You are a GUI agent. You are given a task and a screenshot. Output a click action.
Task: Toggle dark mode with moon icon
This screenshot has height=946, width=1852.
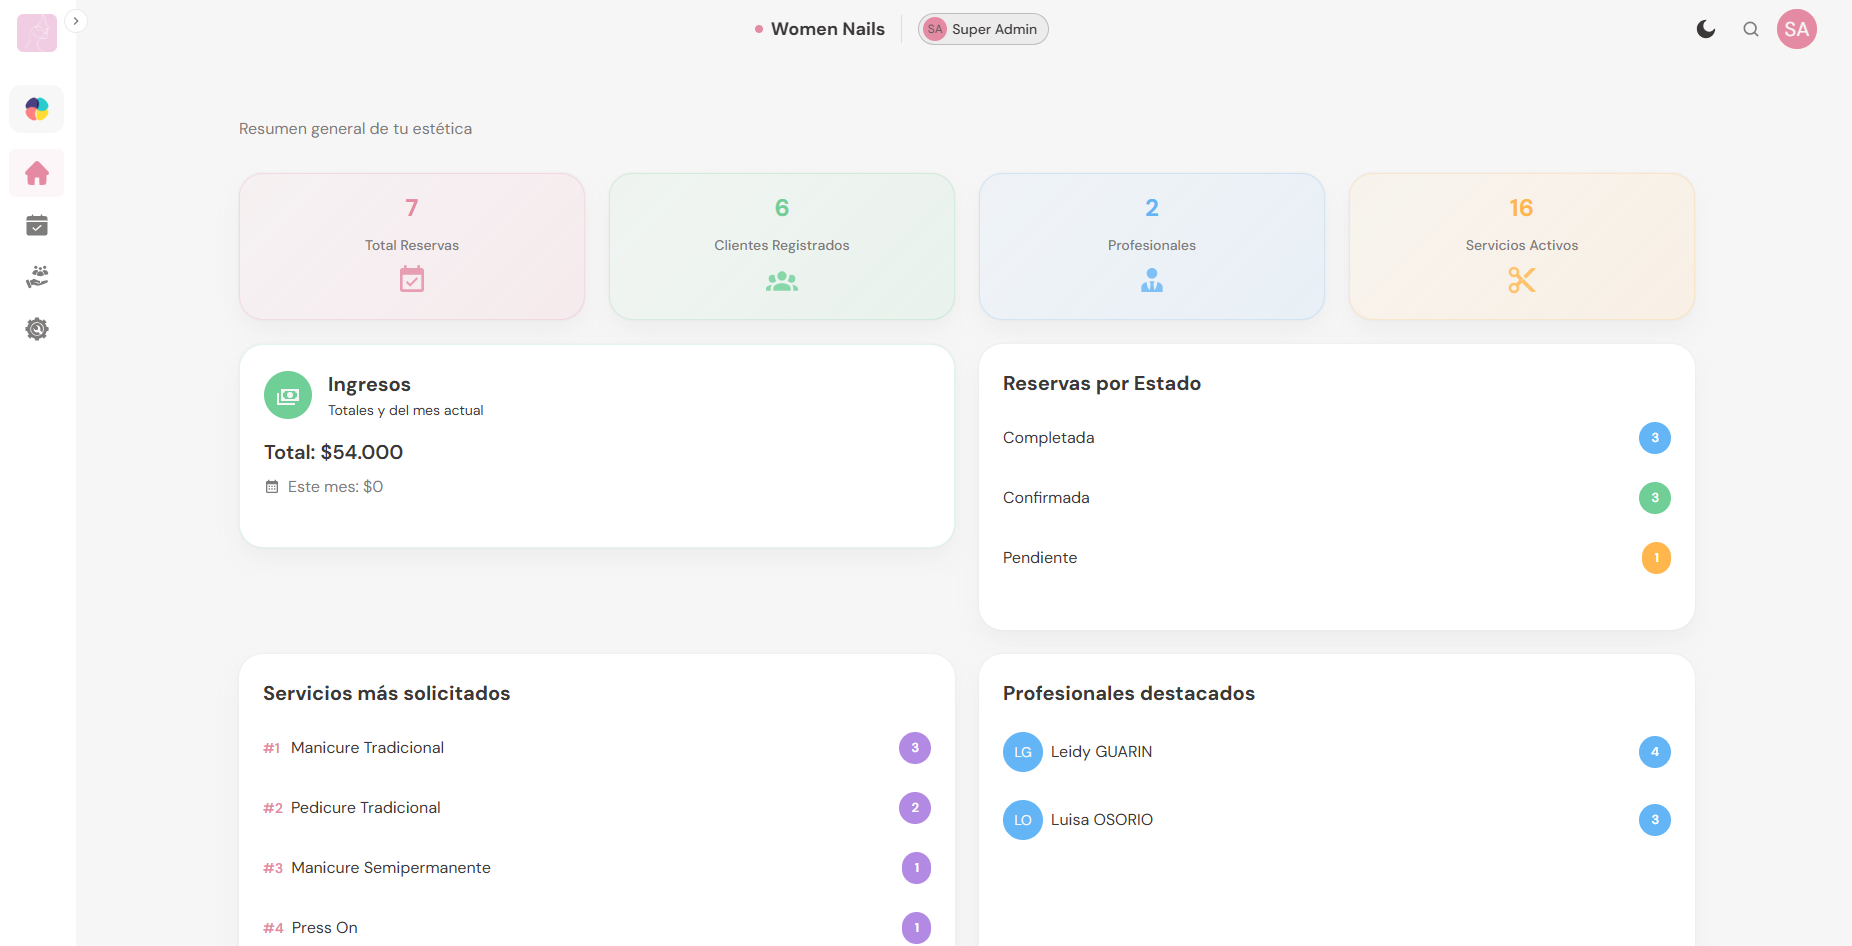click(1706, 30)
